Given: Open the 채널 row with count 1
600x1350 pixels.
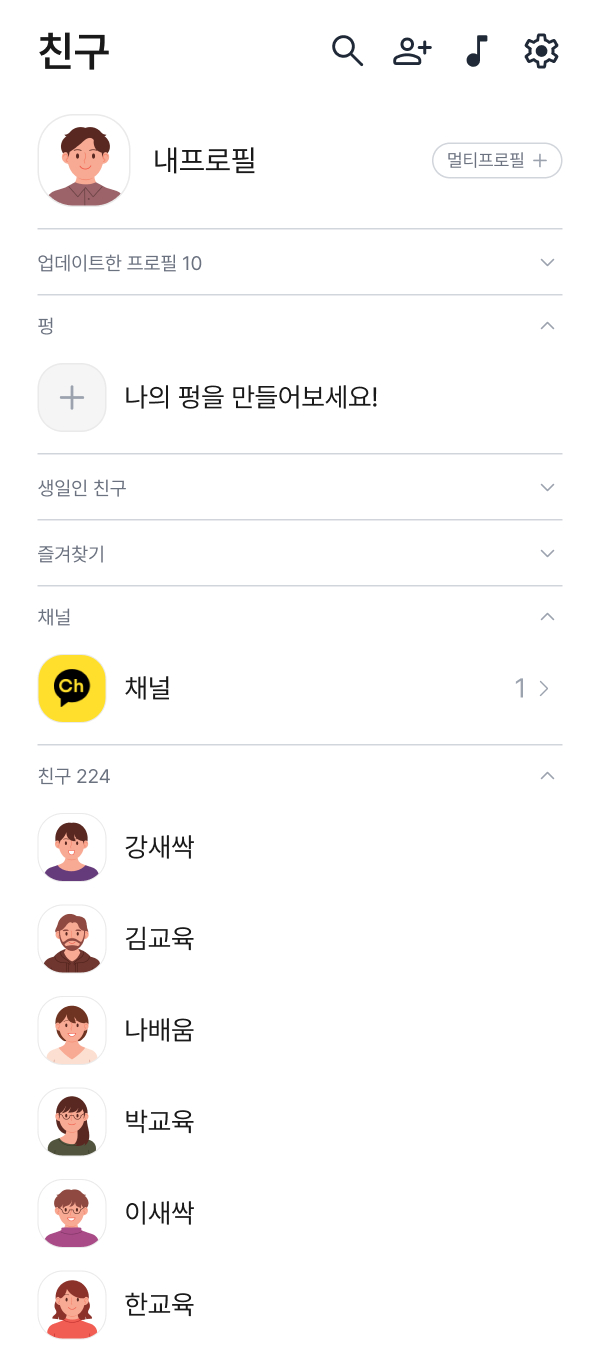Looking at the screenshot, I should click(x=300, y=688).
